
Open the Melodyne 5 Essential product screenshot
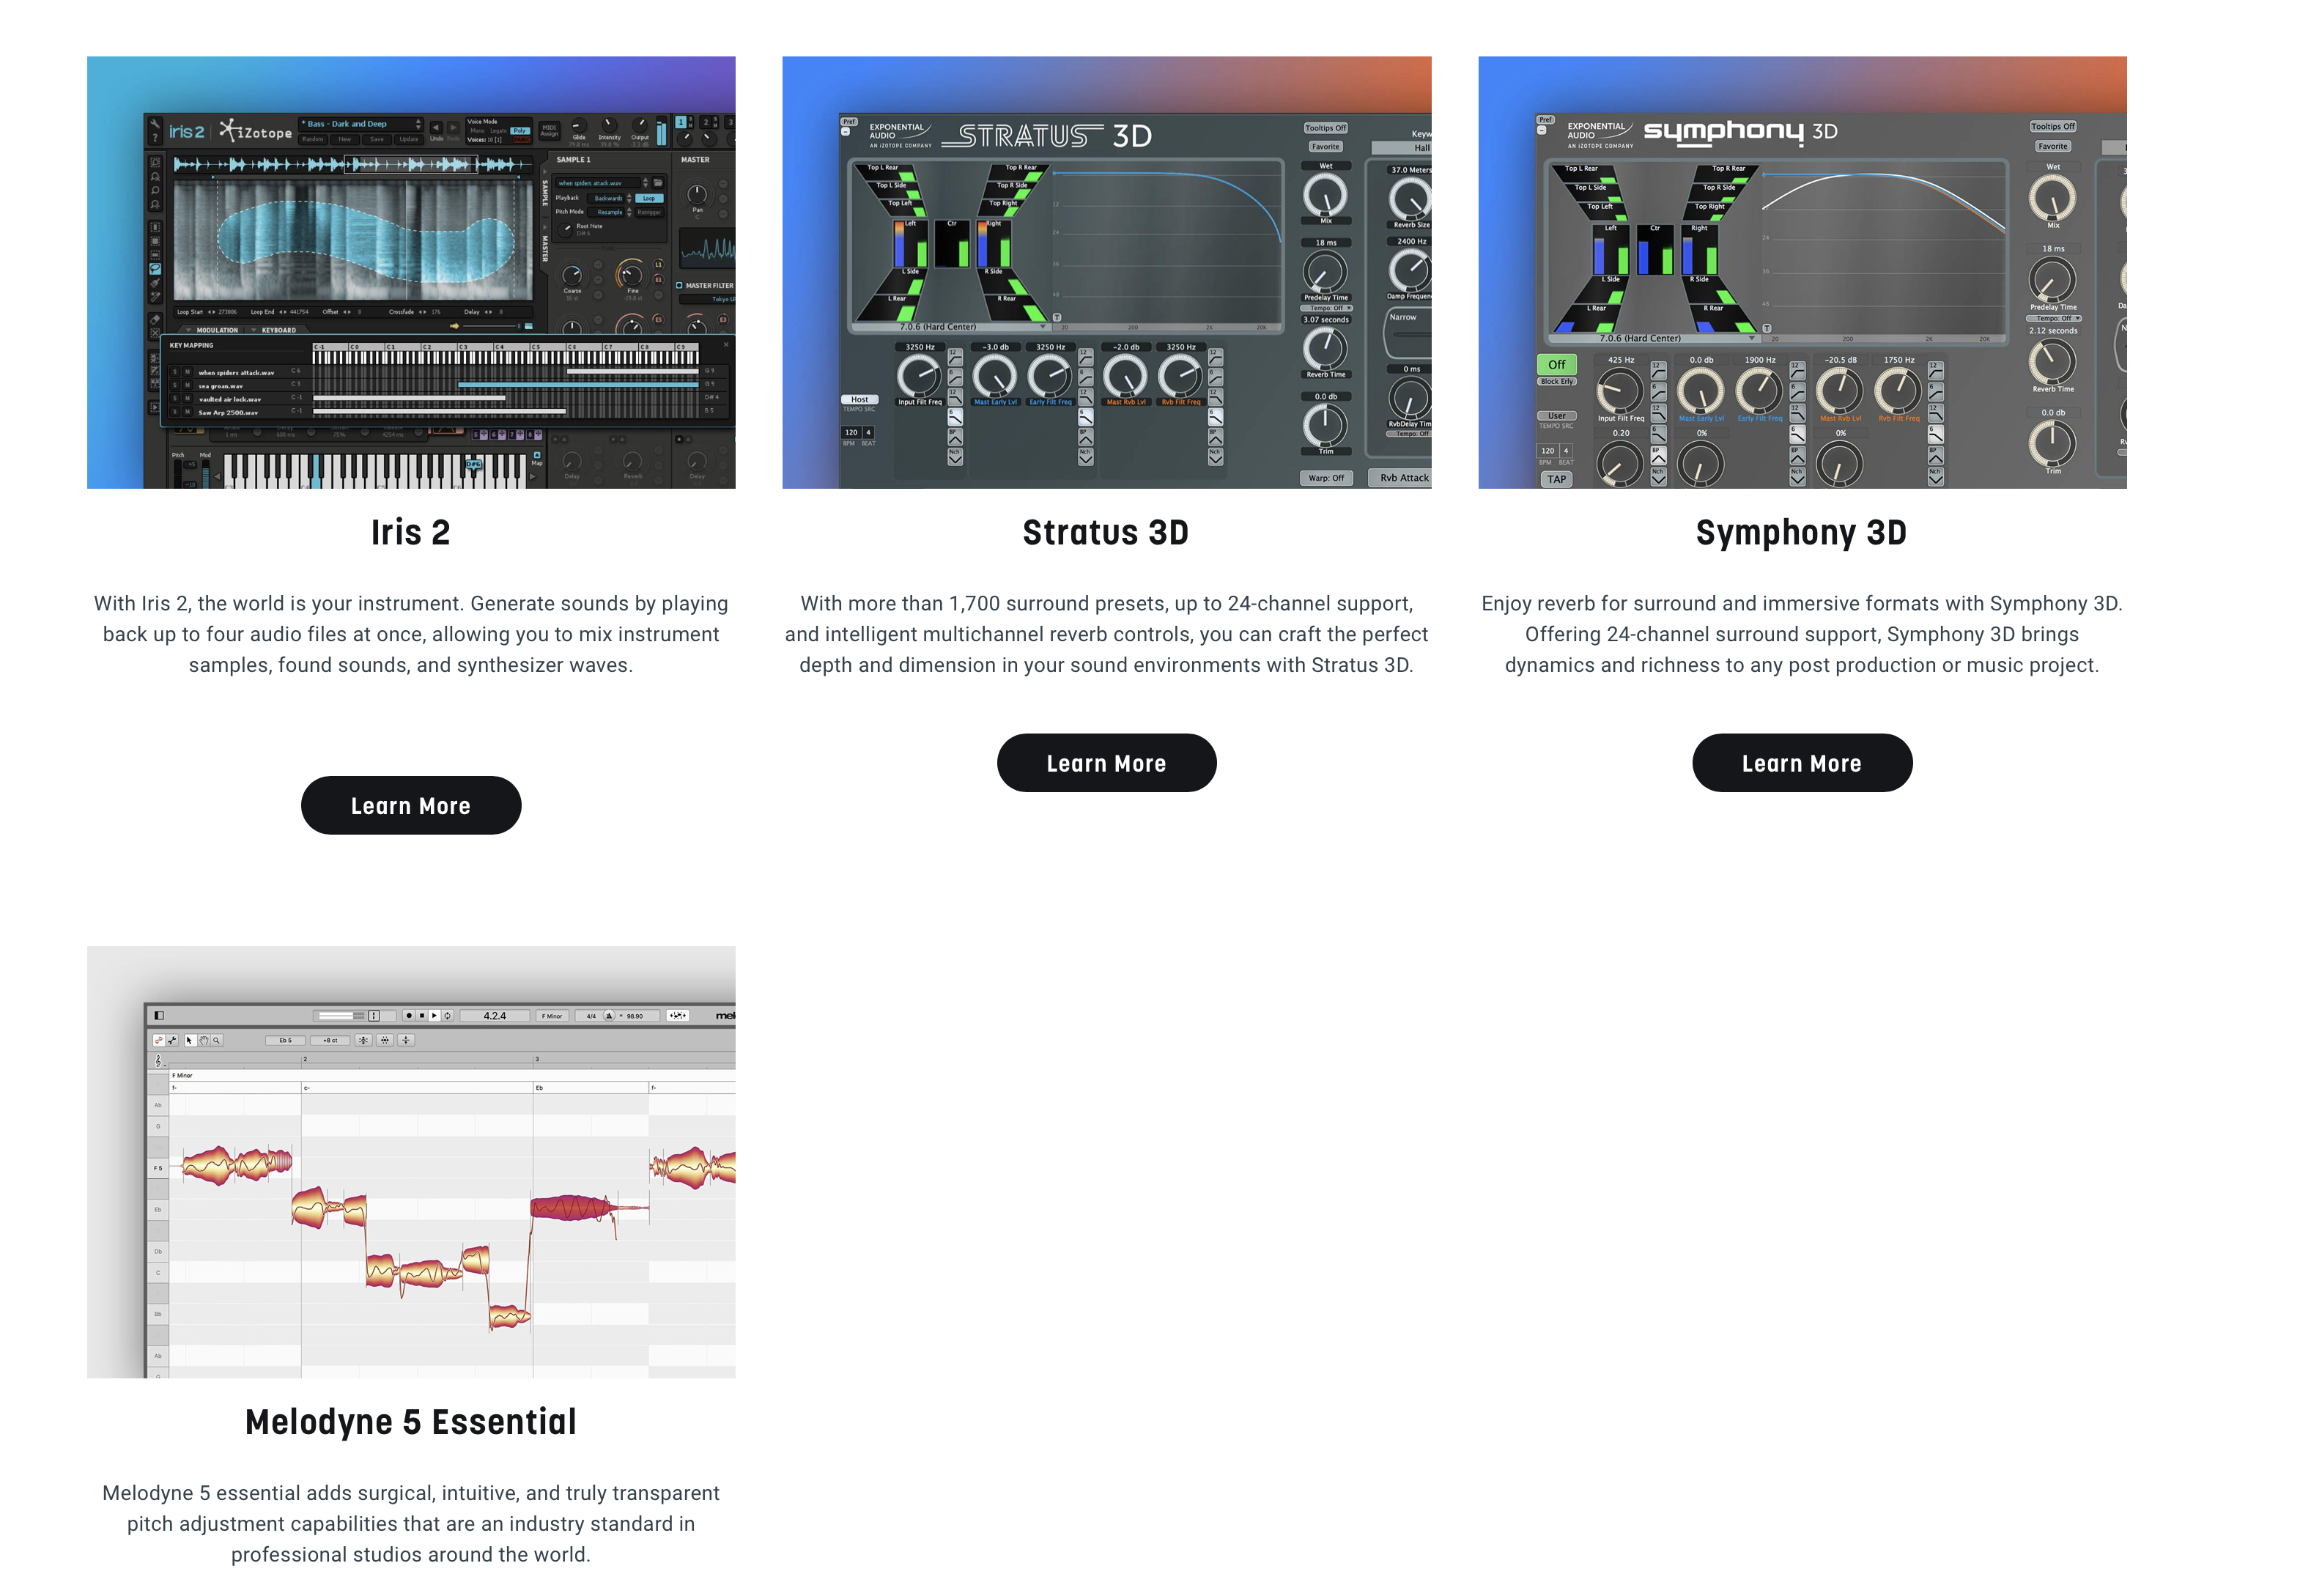coord(411,1162)
